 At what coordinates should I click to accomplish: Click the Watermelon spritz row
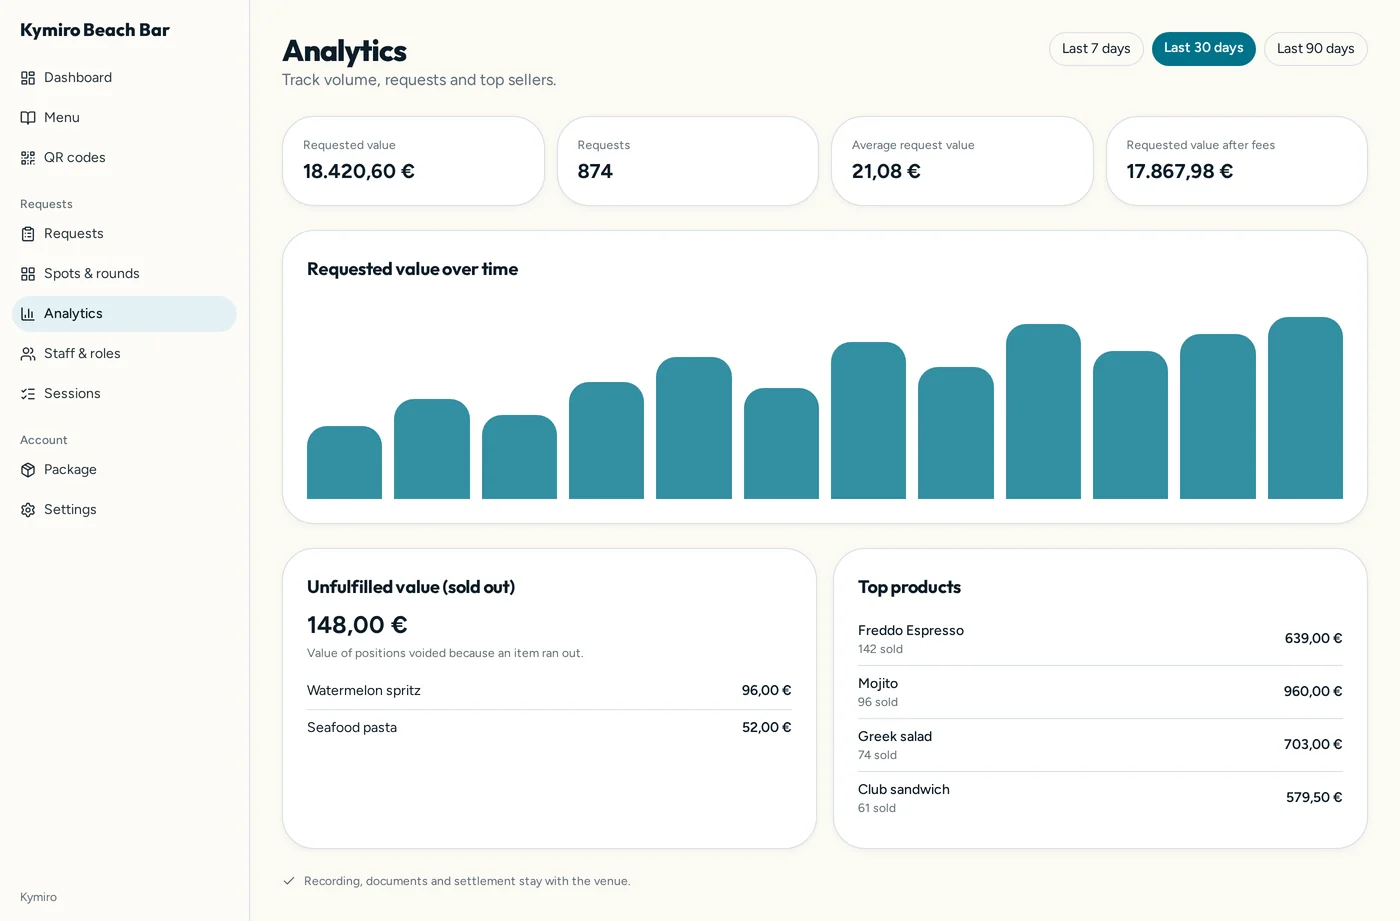pyautogui.click(x=549, y=691)
